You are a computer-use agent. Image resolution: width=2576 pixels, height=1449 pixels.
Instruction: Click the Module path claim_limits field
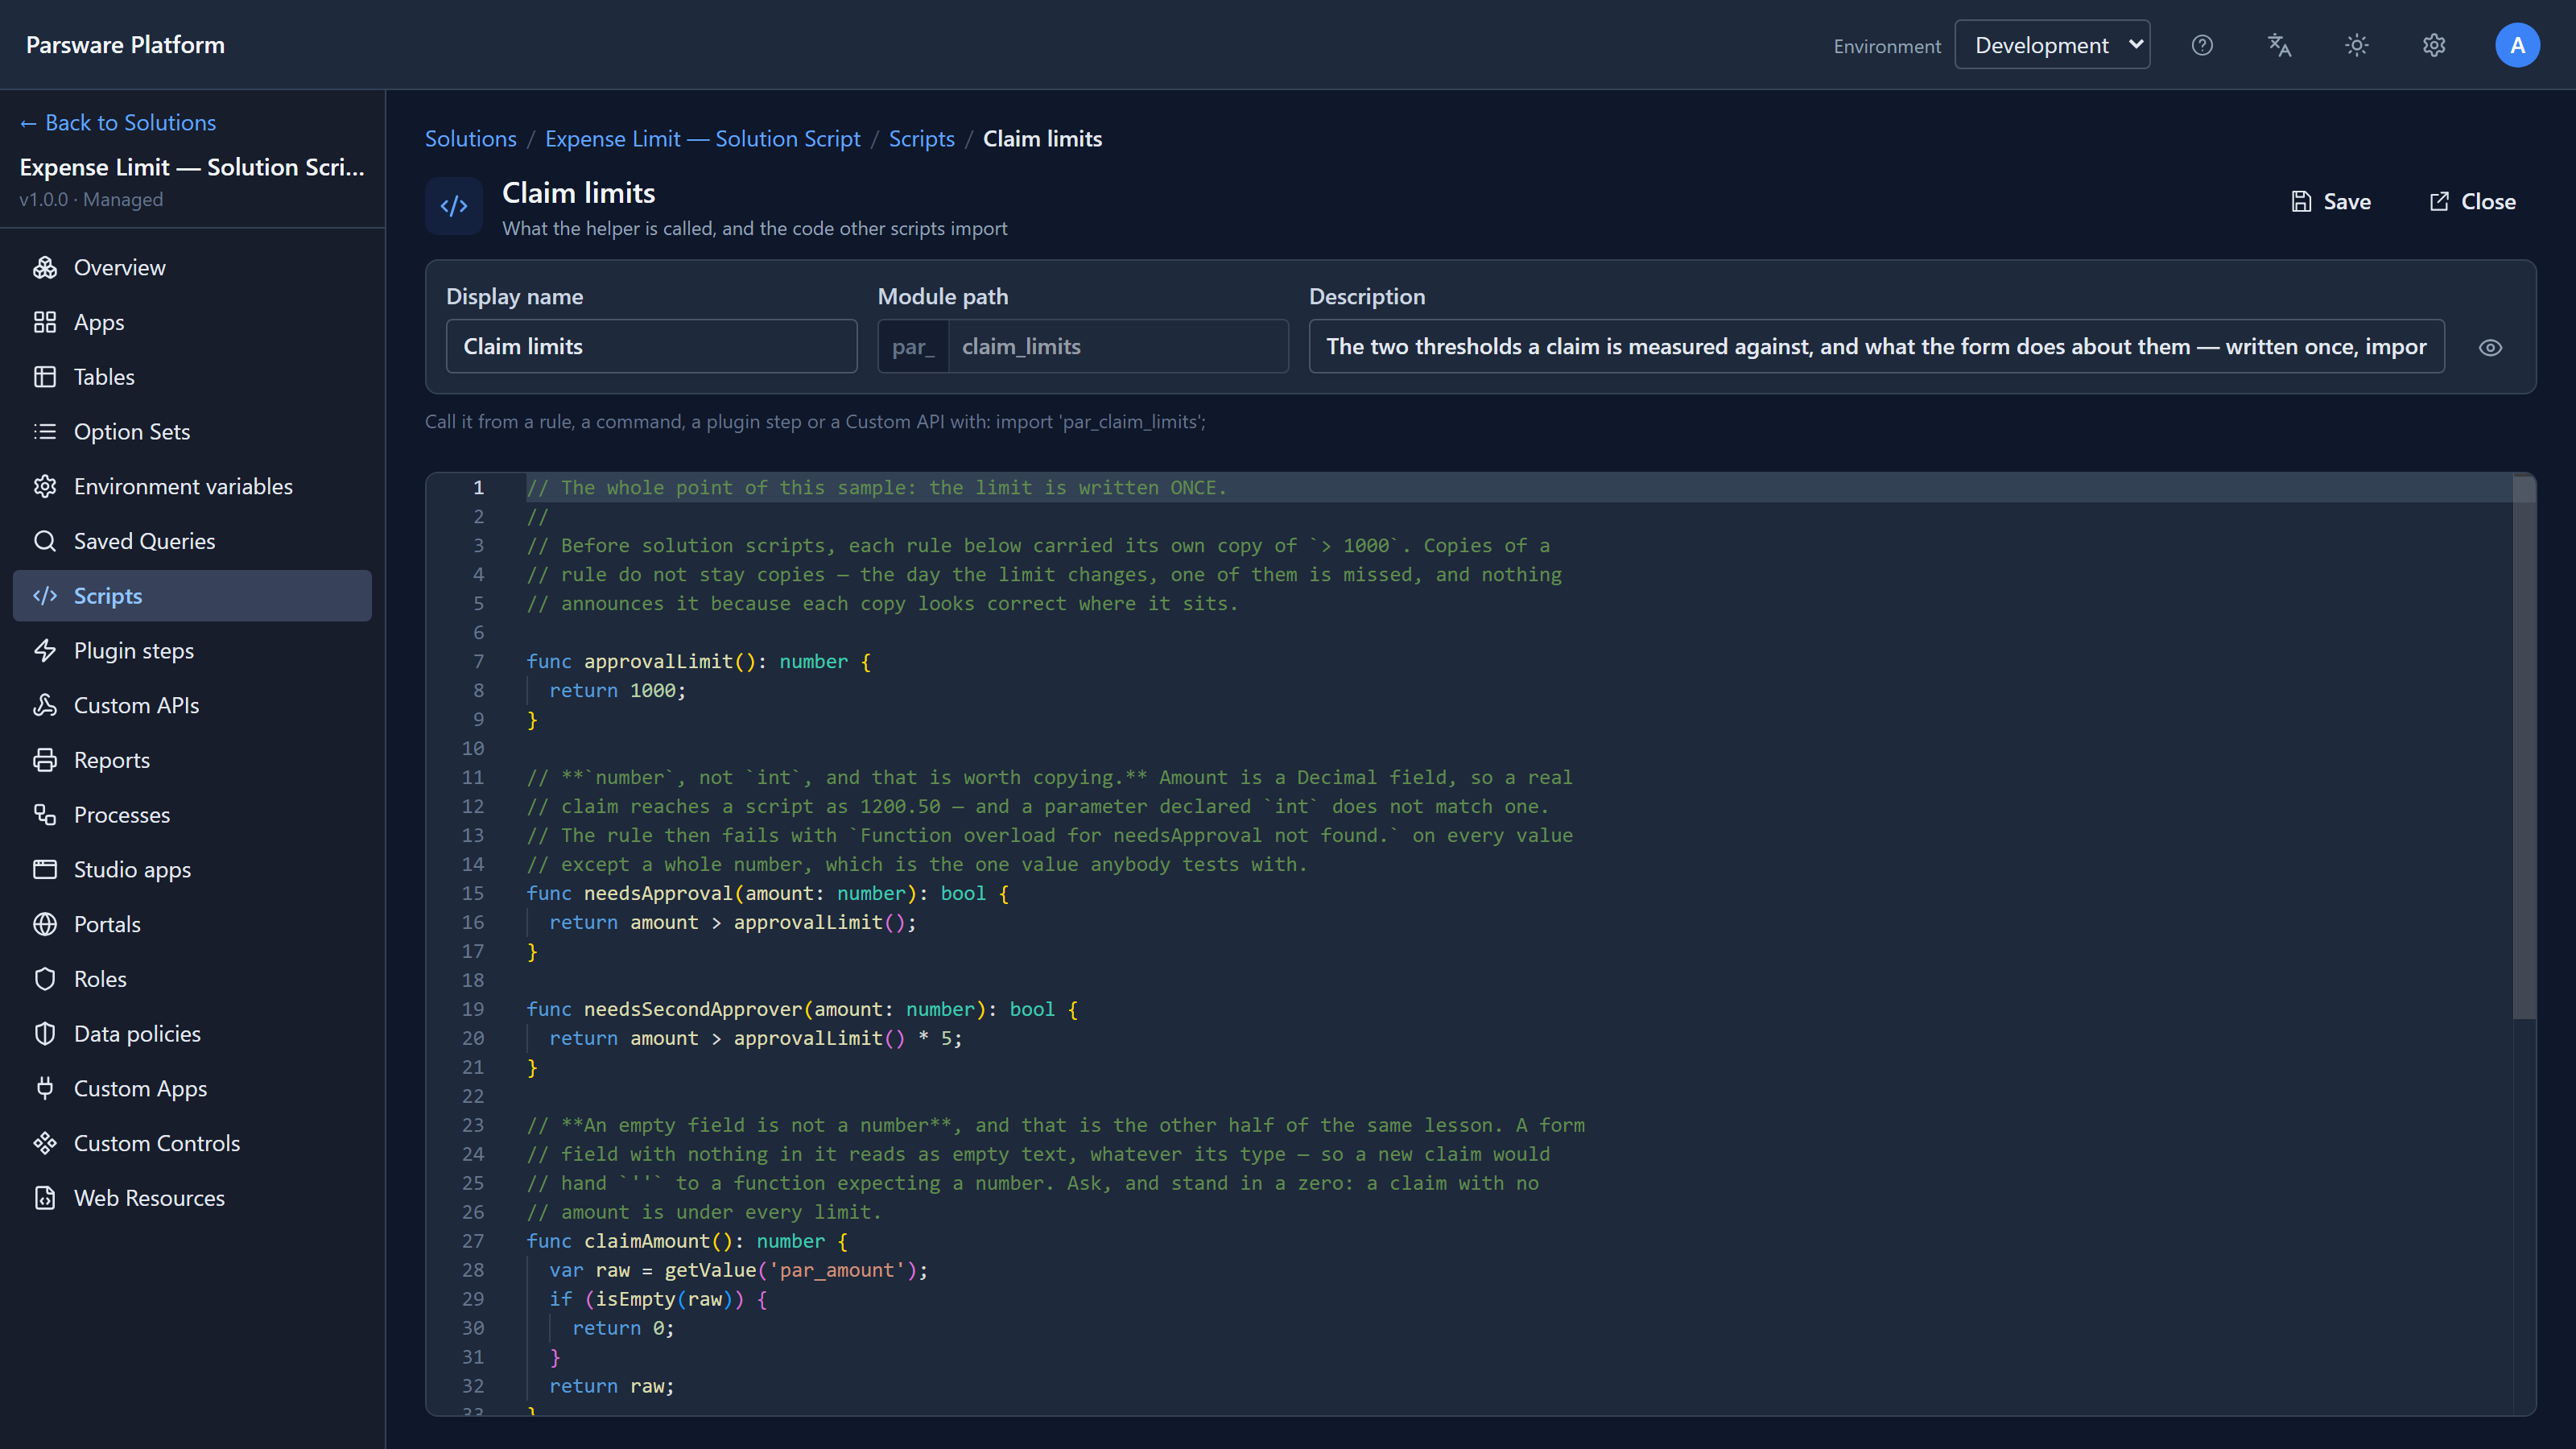click(x=1118, y=346)
